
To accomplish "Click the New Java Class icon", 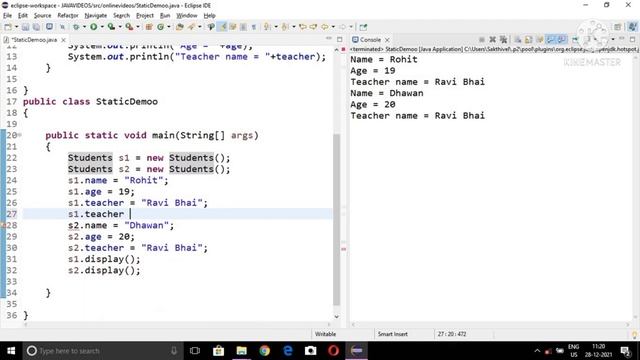I will [x=160, y=27].
